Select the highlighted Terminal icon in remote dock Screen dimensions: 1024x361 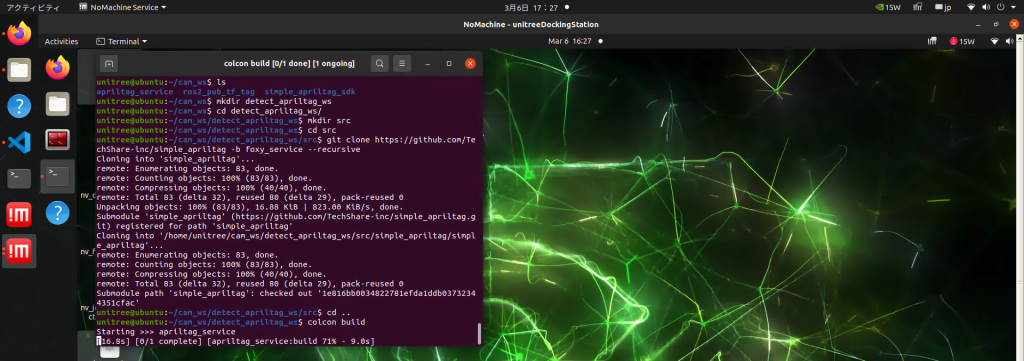(x=57, y=176)
